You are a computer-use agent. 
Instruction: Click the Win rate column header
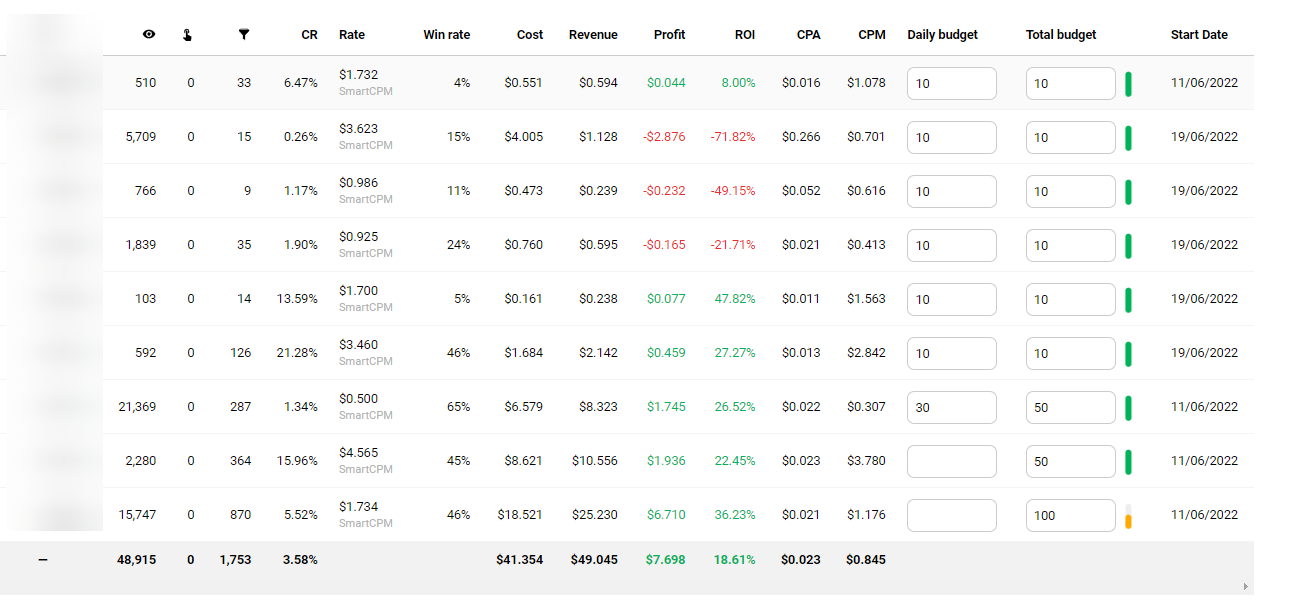(x=446, y=35)
